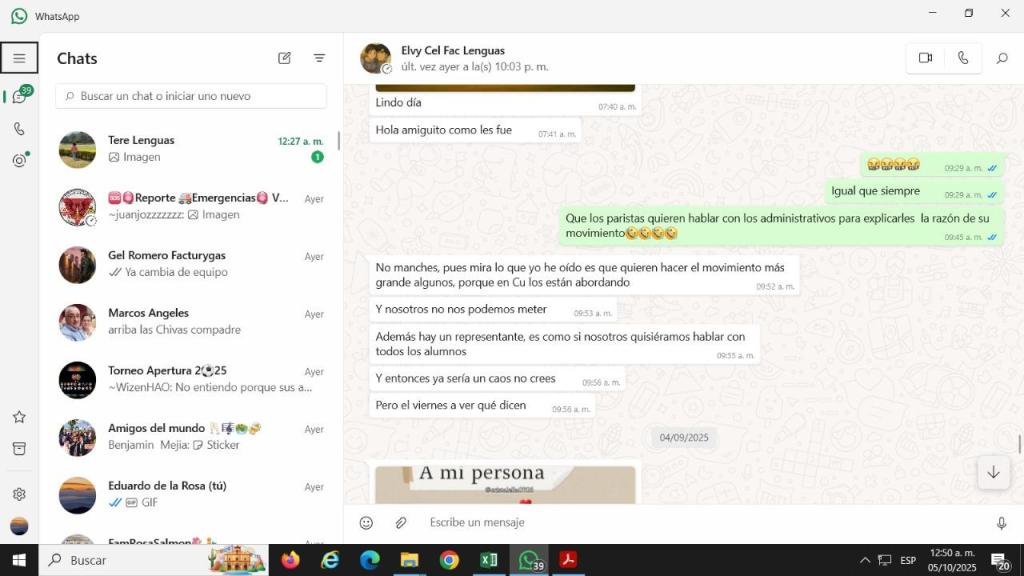Open the chat filter options
Screen dimensions: 1024x576
click(319, 58)
